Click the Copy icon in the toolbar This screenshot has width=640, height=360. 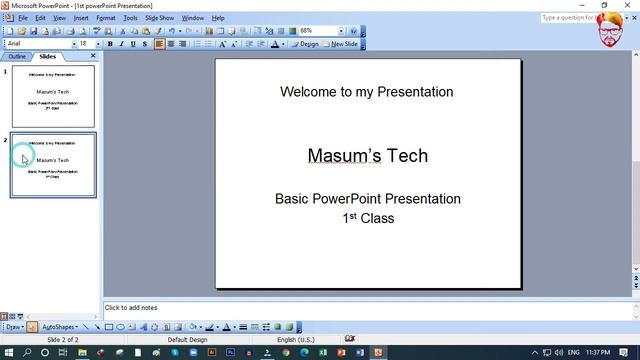point(134,31)
